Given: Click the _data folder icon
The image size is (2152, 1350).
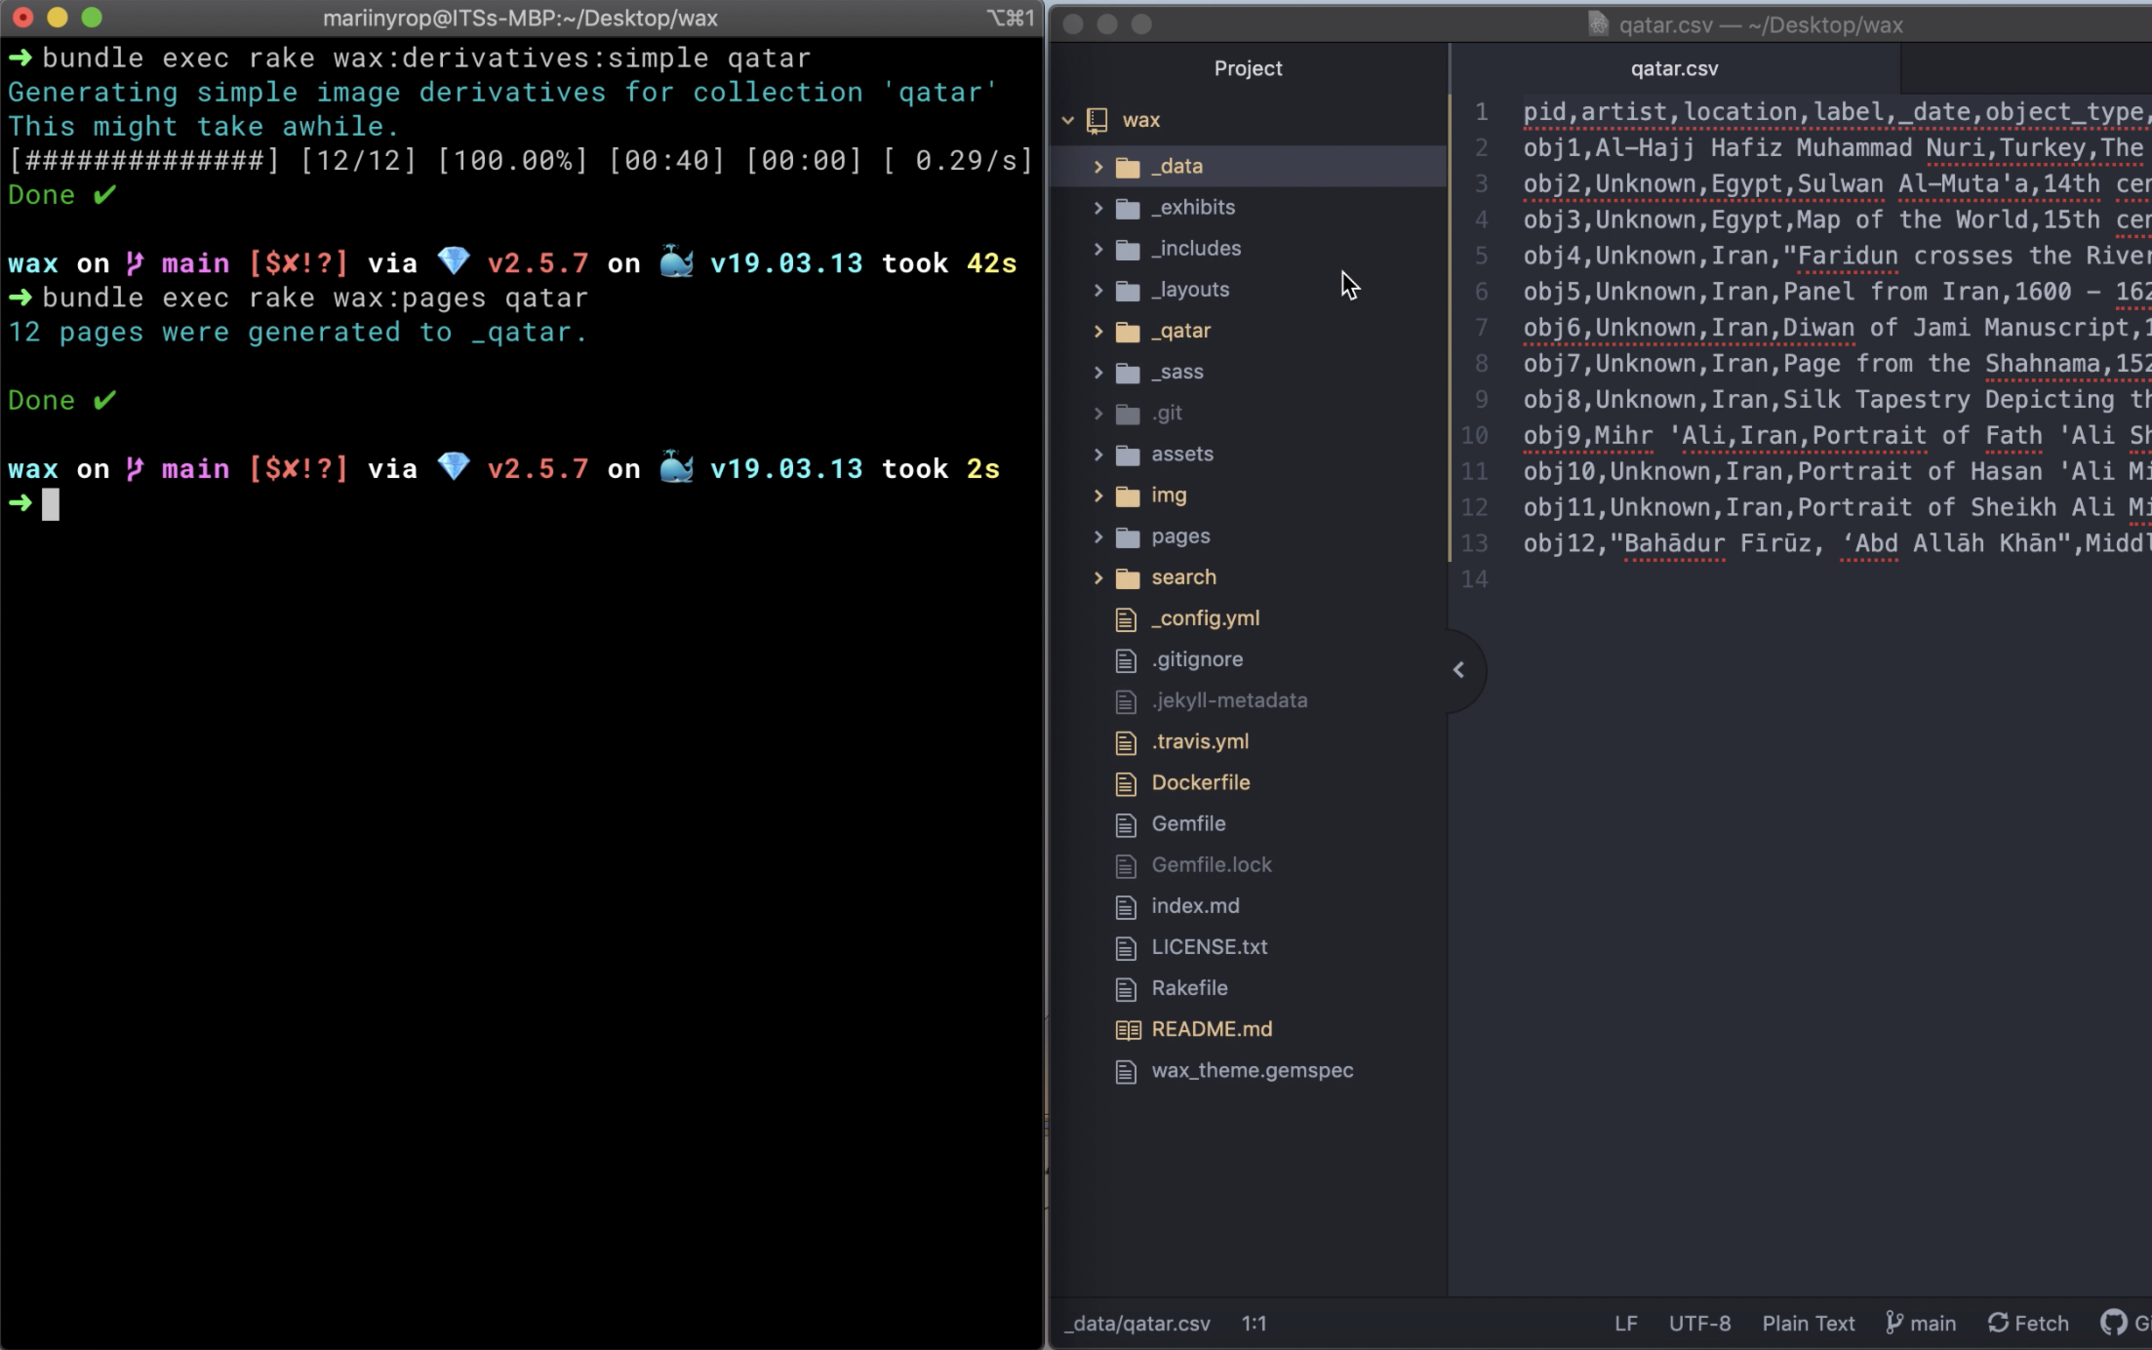Looking at the screenshot, I should [x=1127, y=167].
